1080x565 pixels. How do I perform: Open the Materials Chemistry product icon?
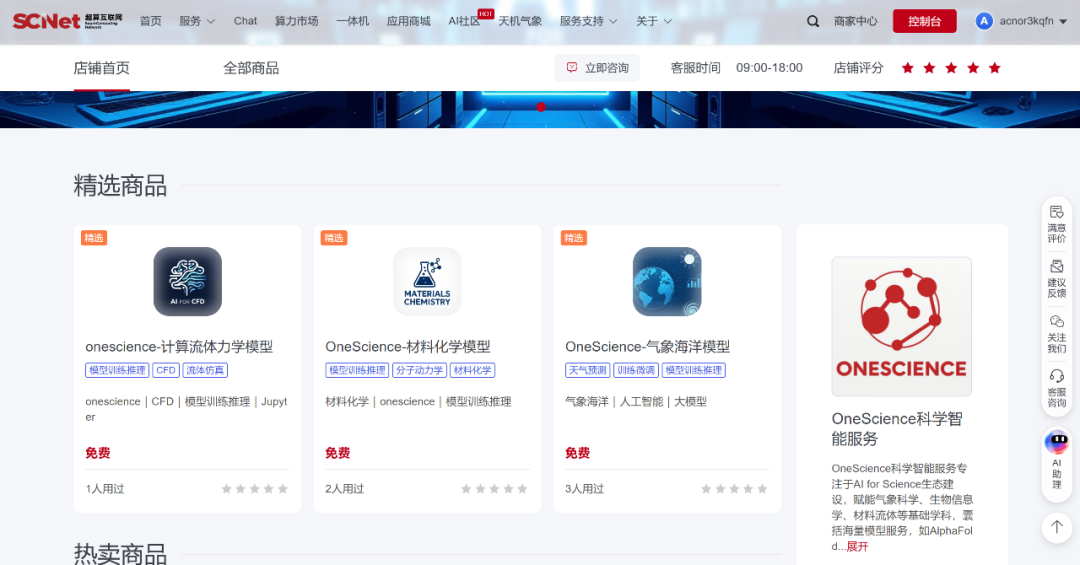(x=427, y=282)
